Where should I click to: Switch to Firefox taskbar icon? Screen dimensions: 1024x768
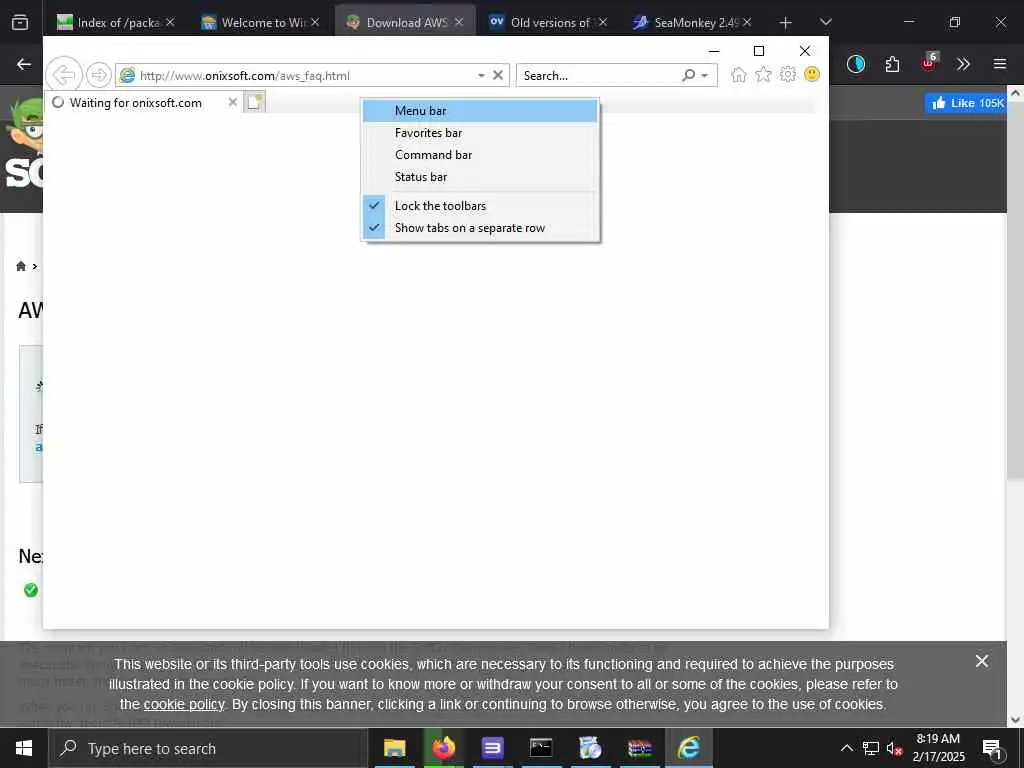pyautogui.click(x=443, y=748)
